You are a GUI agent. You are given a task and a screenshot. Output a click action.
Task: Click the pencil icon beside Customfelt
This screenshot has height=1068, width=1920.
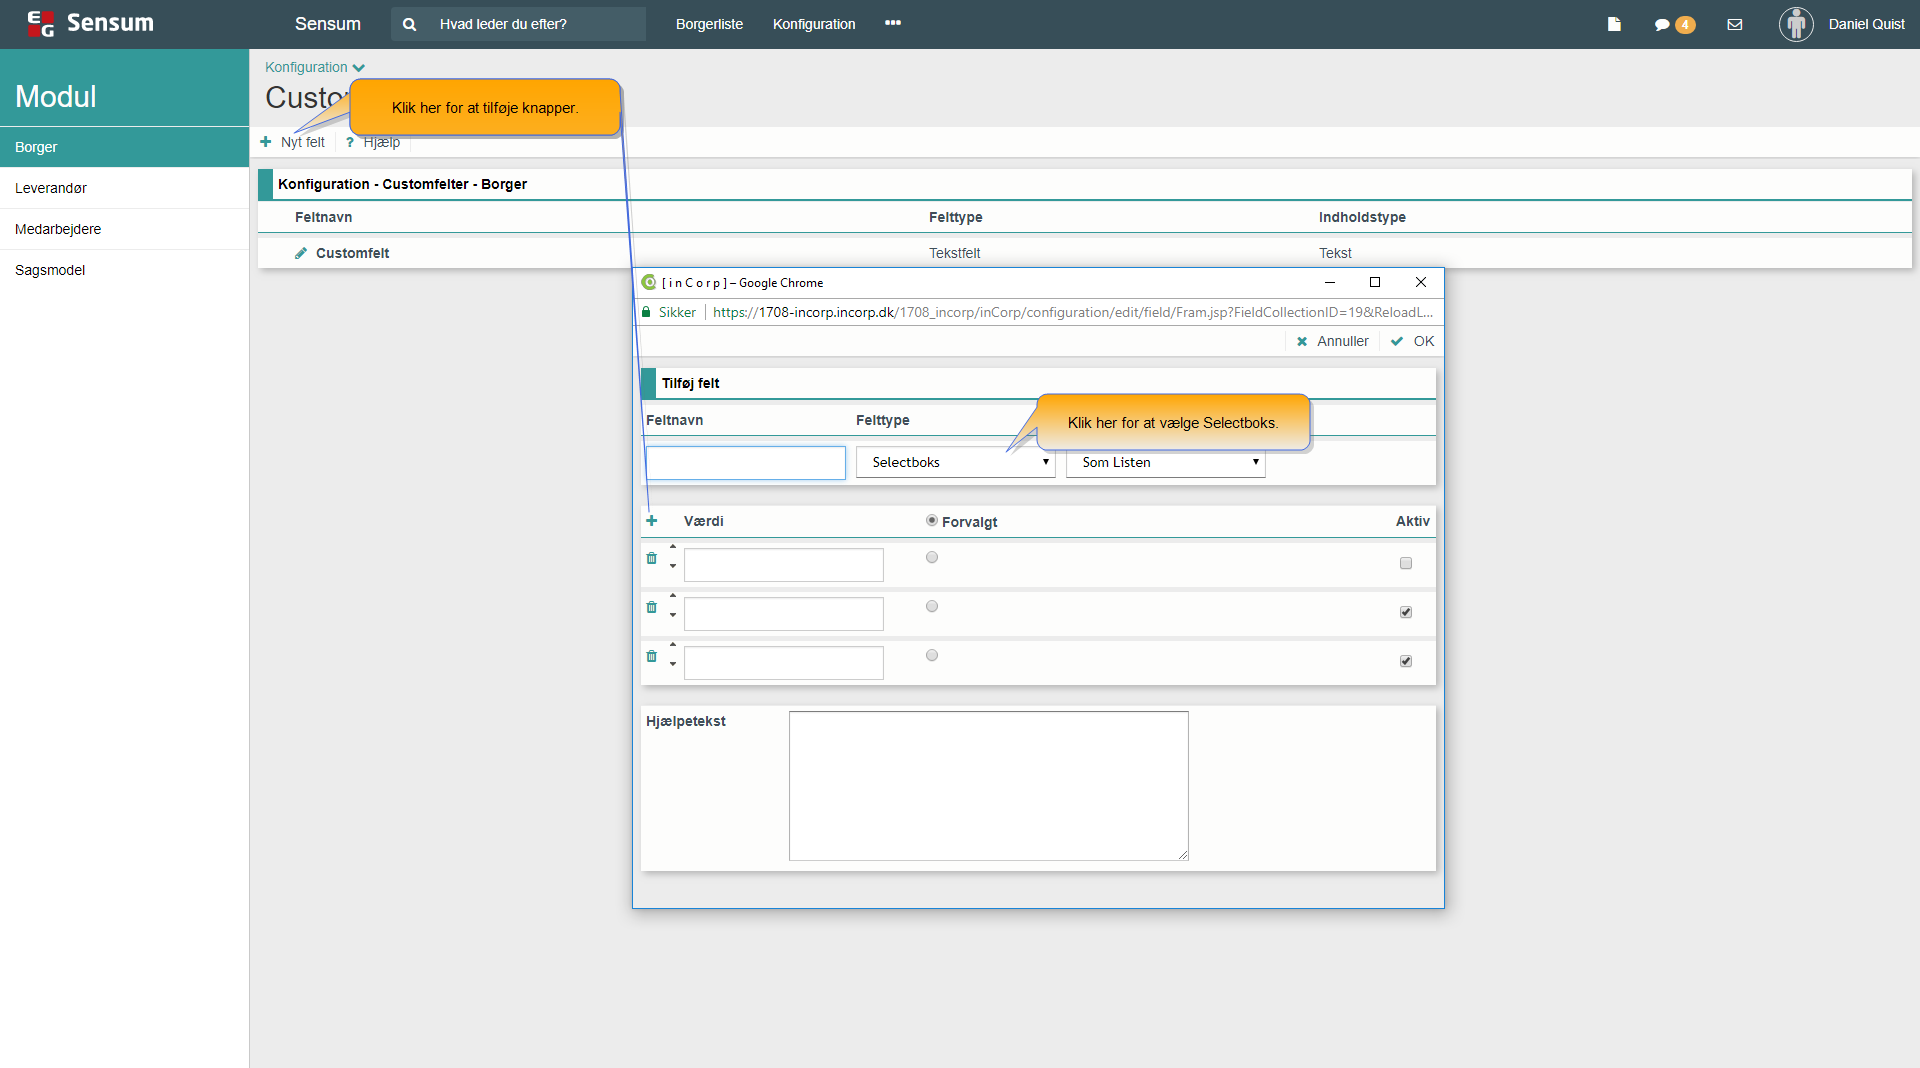click(301, 253)
